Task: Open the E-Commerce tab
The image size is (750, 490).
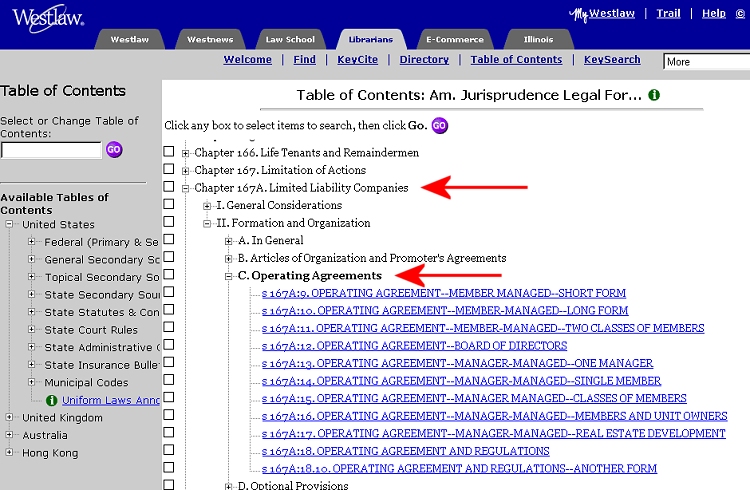Action: pos(455,39)
